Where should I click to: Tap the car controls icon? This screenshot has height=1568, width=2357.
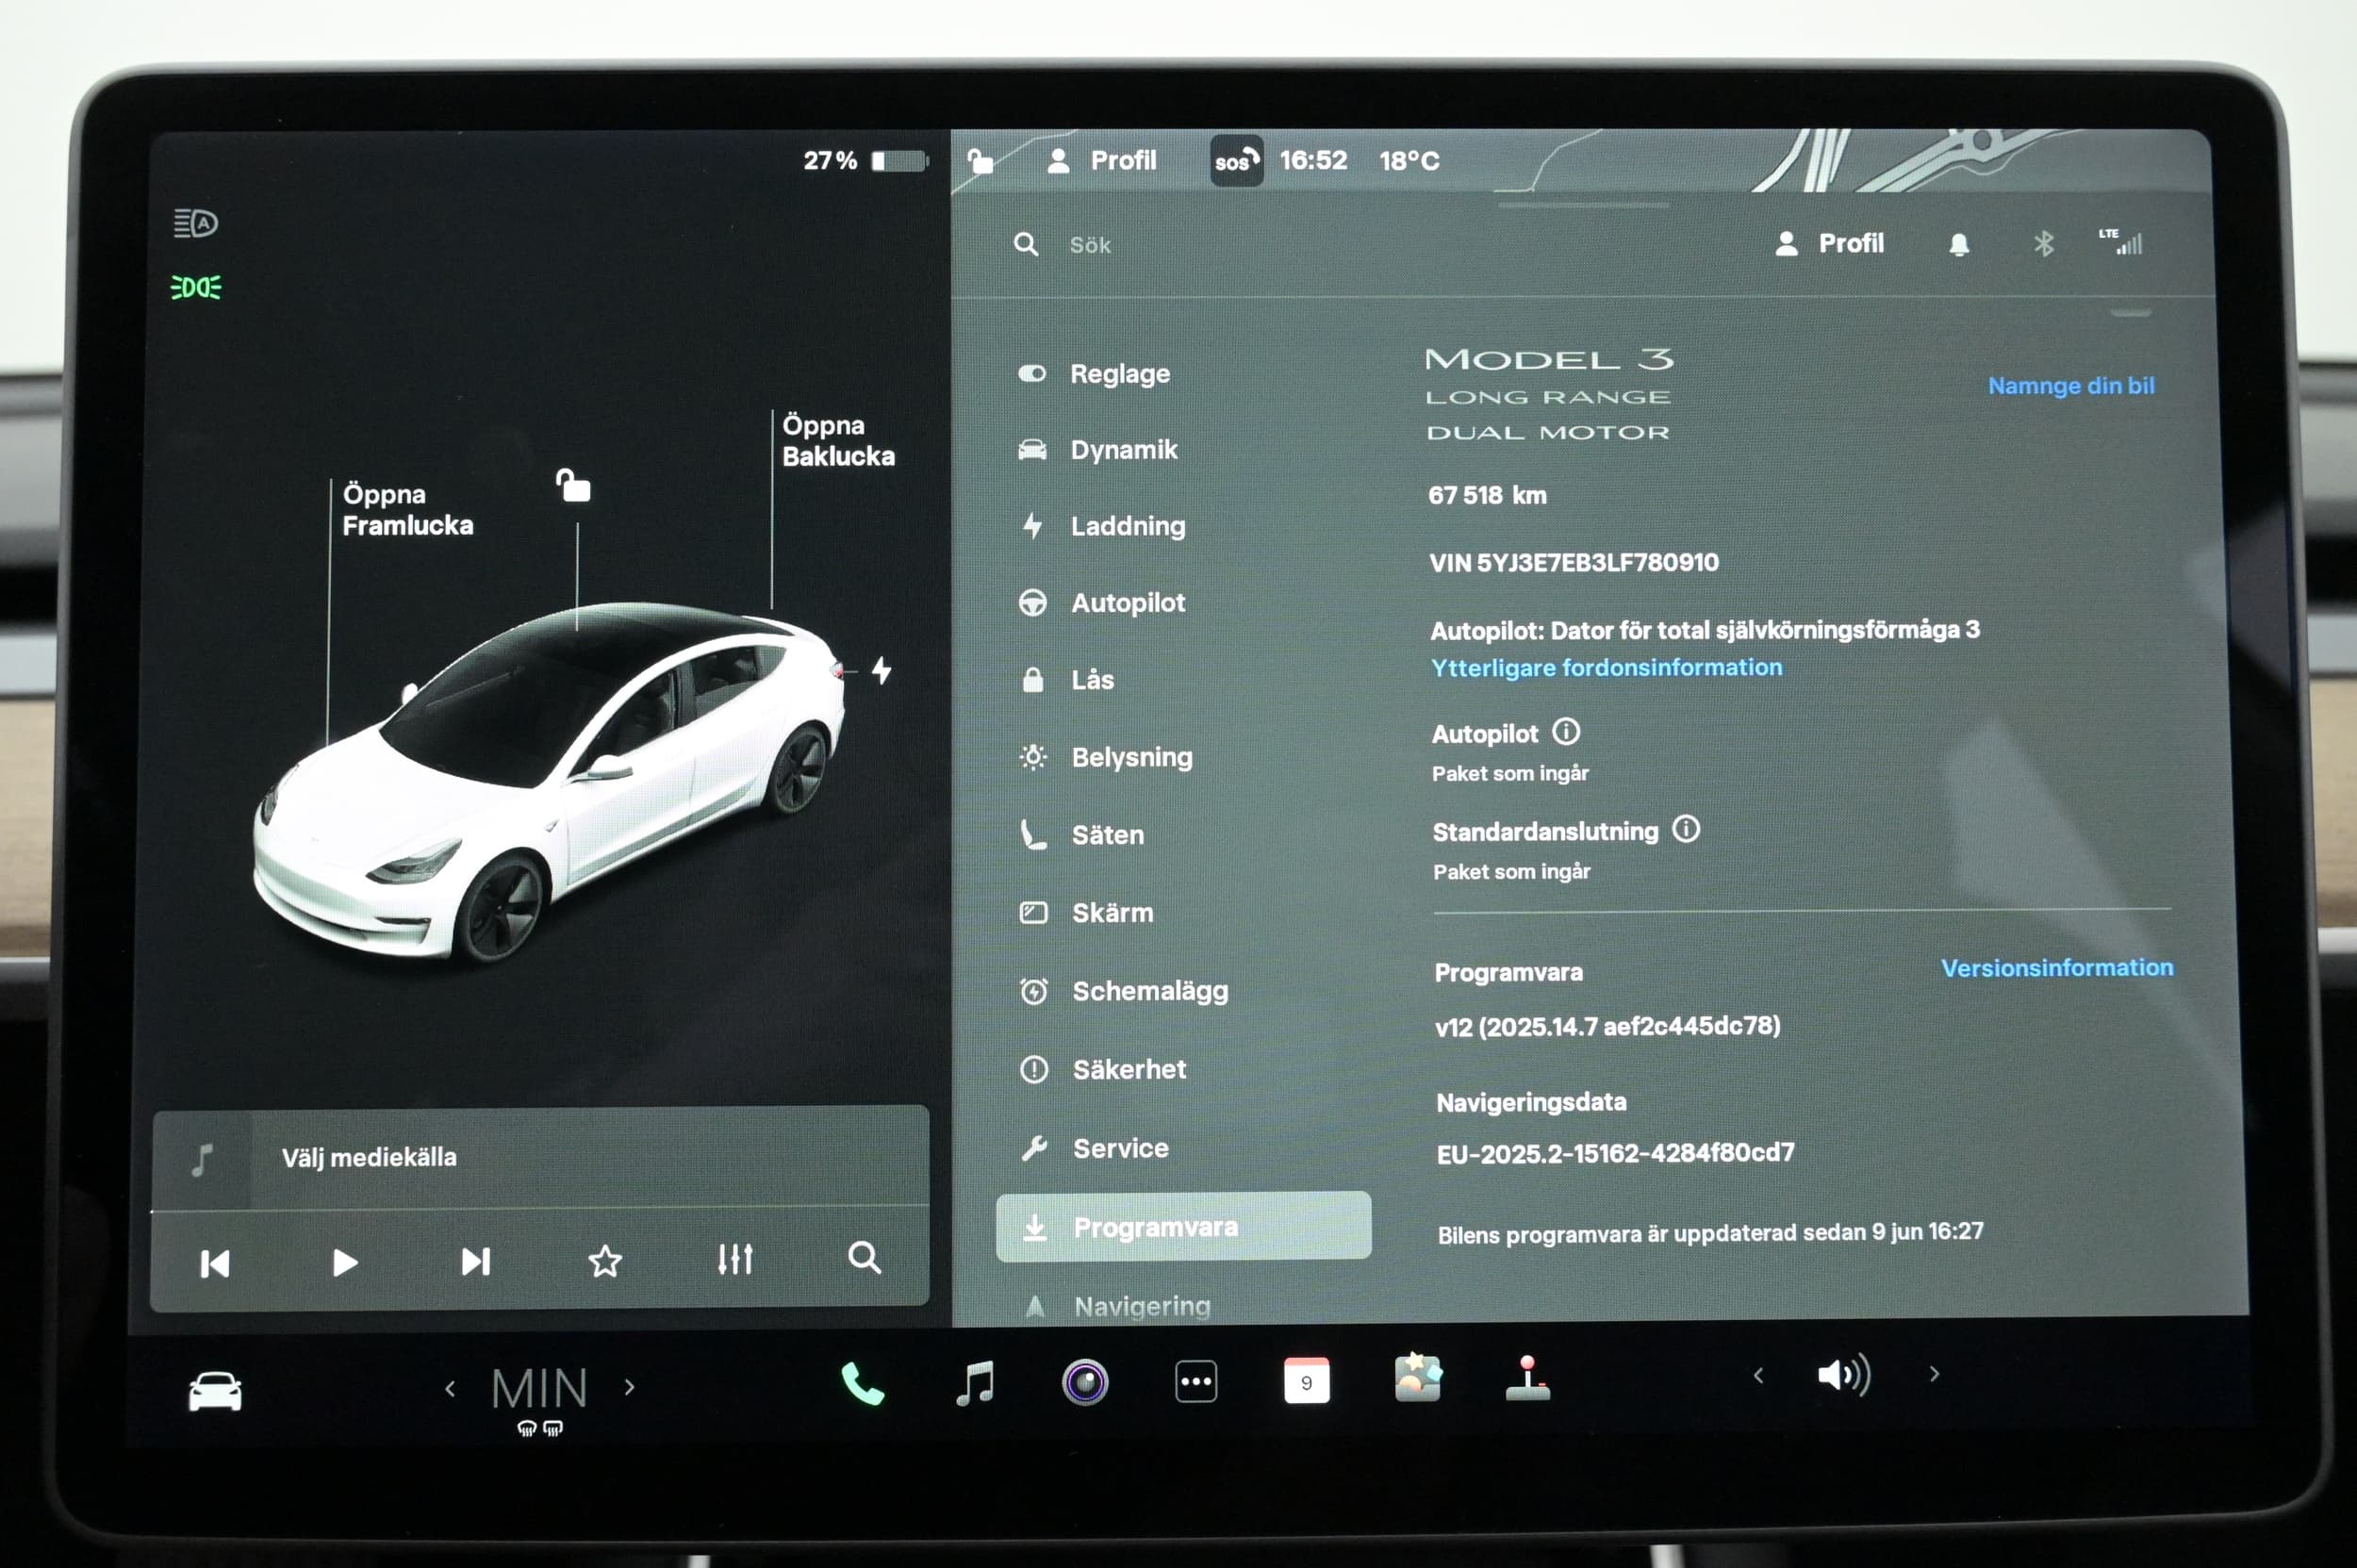click(215, 1391)
